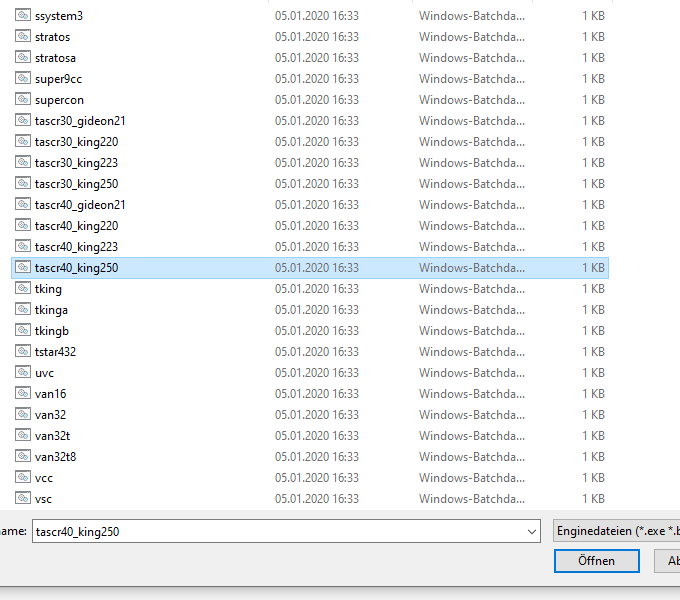Click the van32t file icon
The height and width of the screenshot is (600, 680).
[x=23, y=435]
